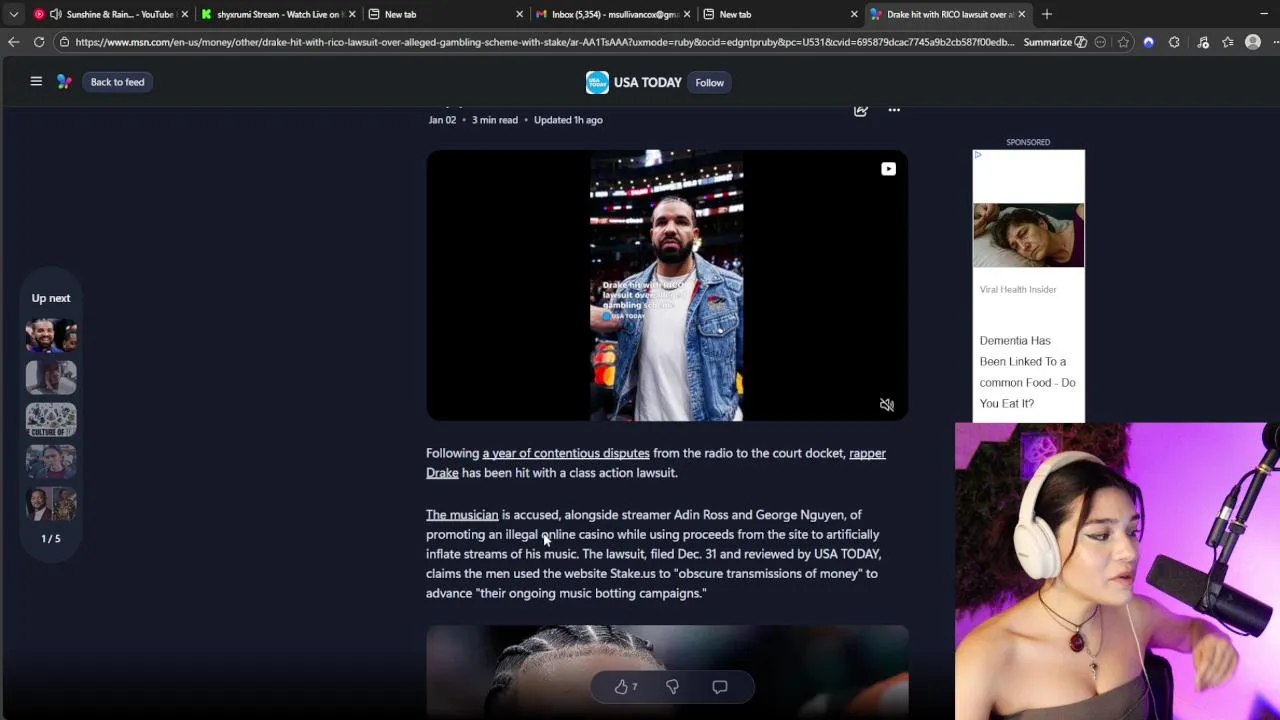
Task: Open article more options ellipsis
Action: coord(894,110)
